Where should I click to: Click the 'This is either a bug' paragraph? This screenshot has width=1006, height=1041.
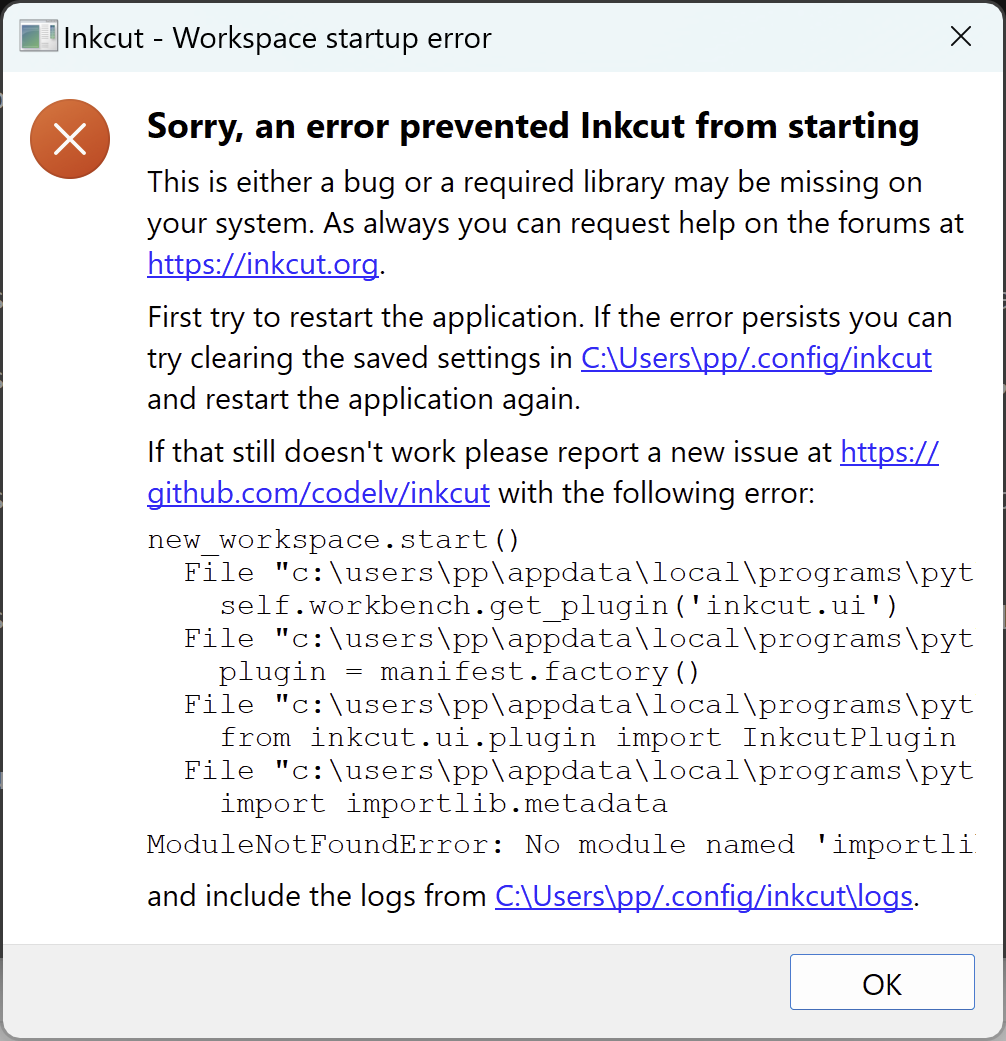555,223
